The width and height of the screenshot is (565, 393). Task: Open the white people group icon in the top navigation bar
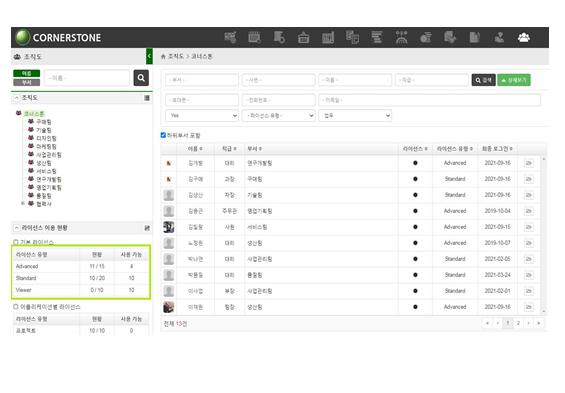[524, 37]
